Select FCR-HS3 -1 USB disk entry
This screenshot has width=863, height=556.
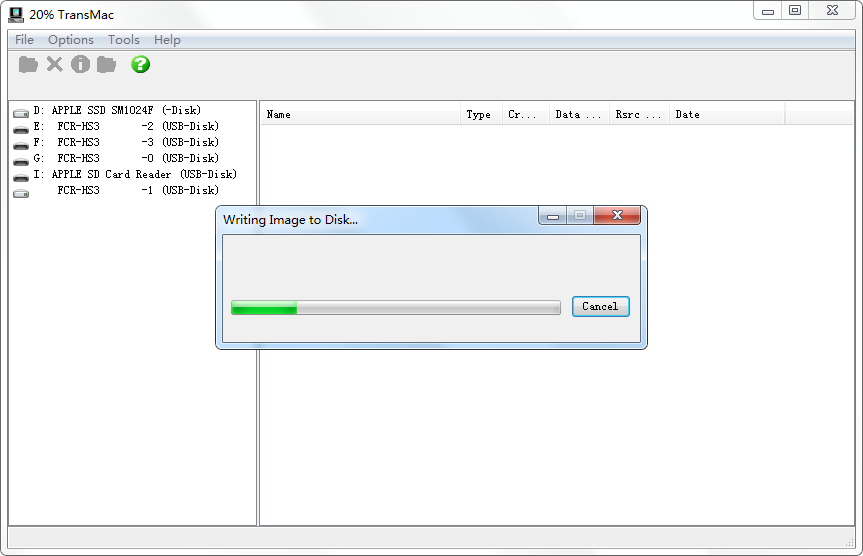pyautogui.click(x=138, y=190)
